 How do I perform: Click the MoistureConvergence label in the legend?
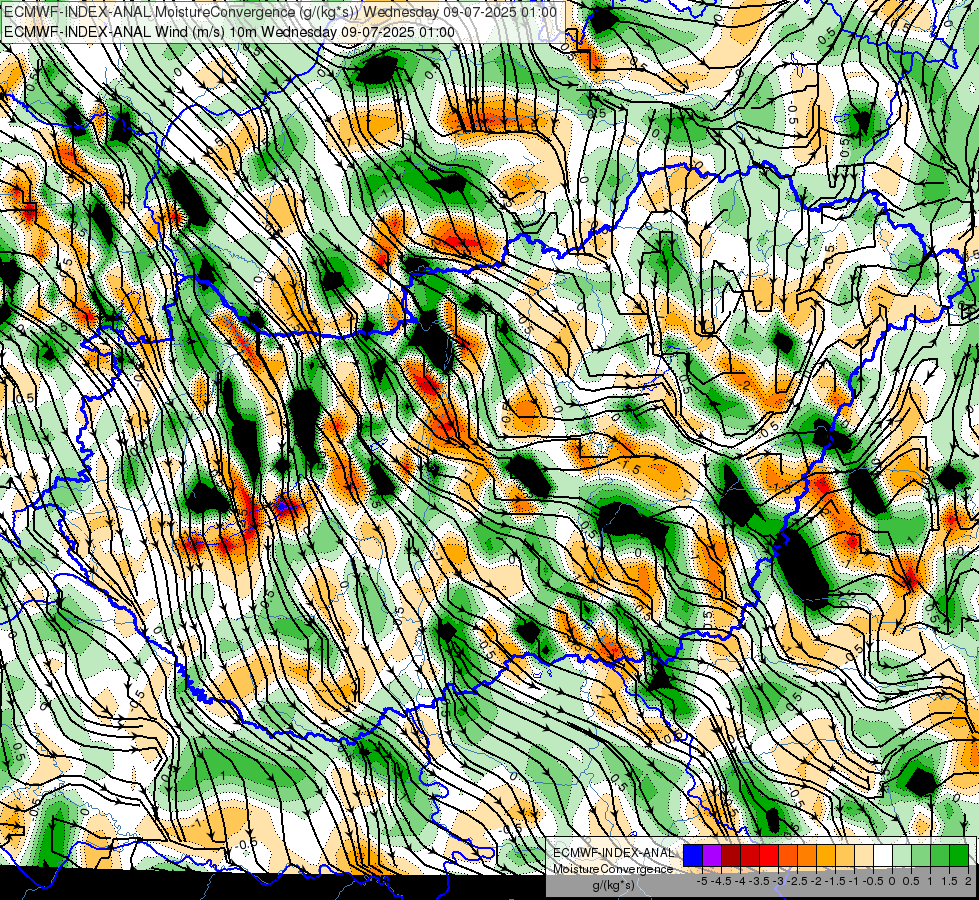point(613,869)
